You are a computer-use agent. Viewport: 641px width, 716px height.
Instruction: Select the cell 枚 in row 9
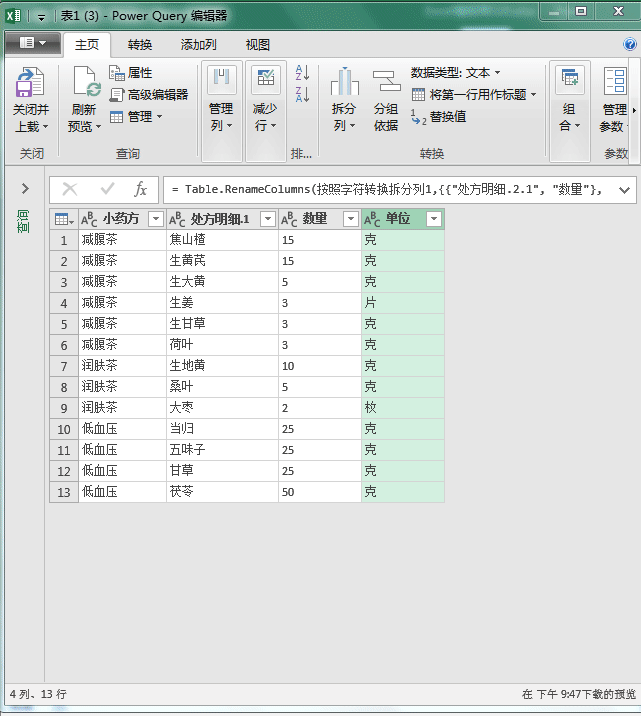coord(403,408)
